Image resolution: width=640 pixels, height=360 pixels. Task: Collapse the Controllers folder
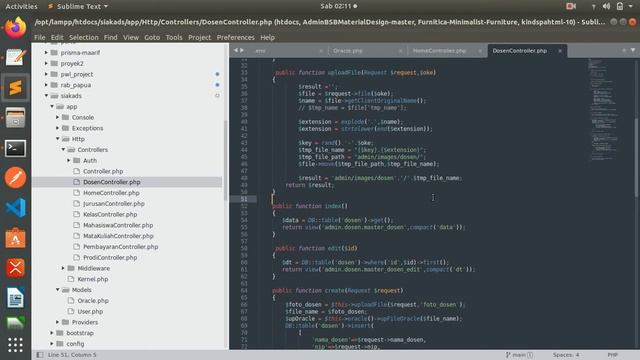(x=63, y=149)
